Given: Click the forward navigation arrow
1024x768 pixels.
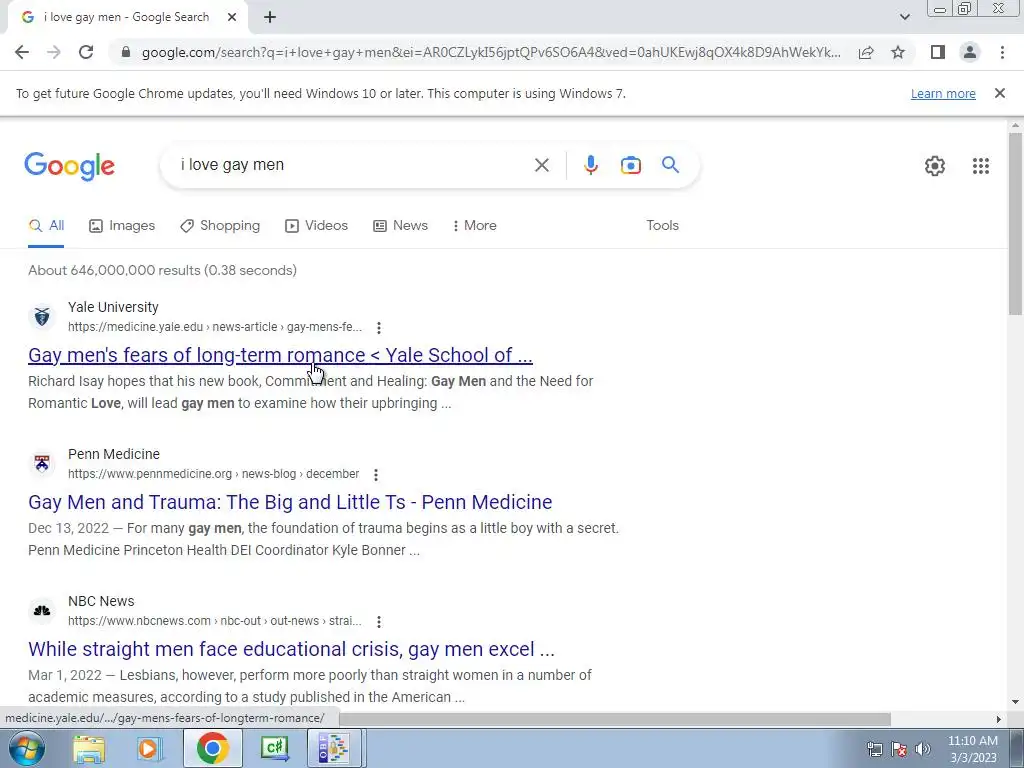Looking at the screenshot, I should click(54, 52).
